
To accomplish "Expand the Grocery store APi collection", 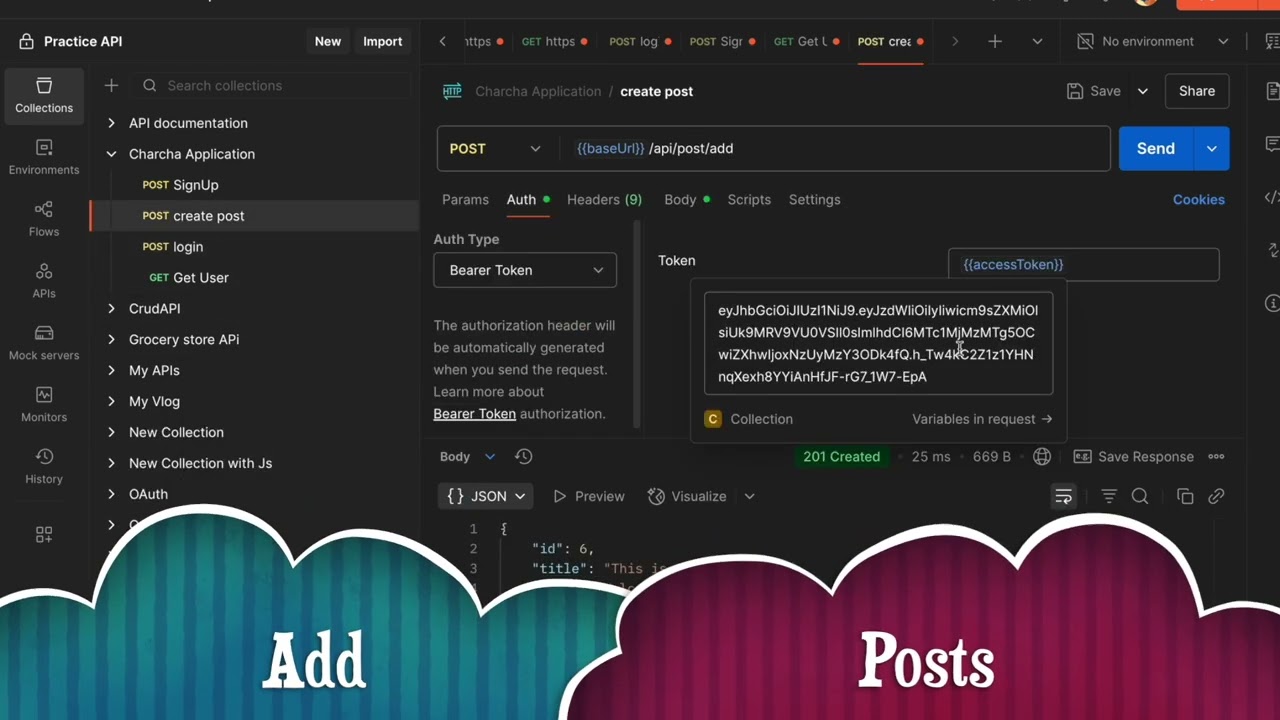I will [111, 340].
